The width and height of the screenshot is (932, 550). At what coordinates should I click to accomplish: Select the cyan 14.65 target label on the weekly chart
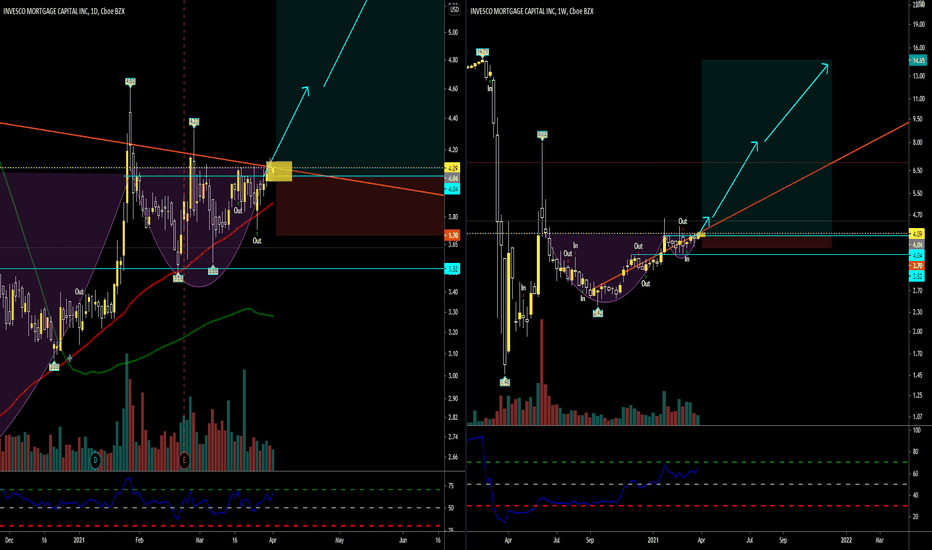(918, 61)
